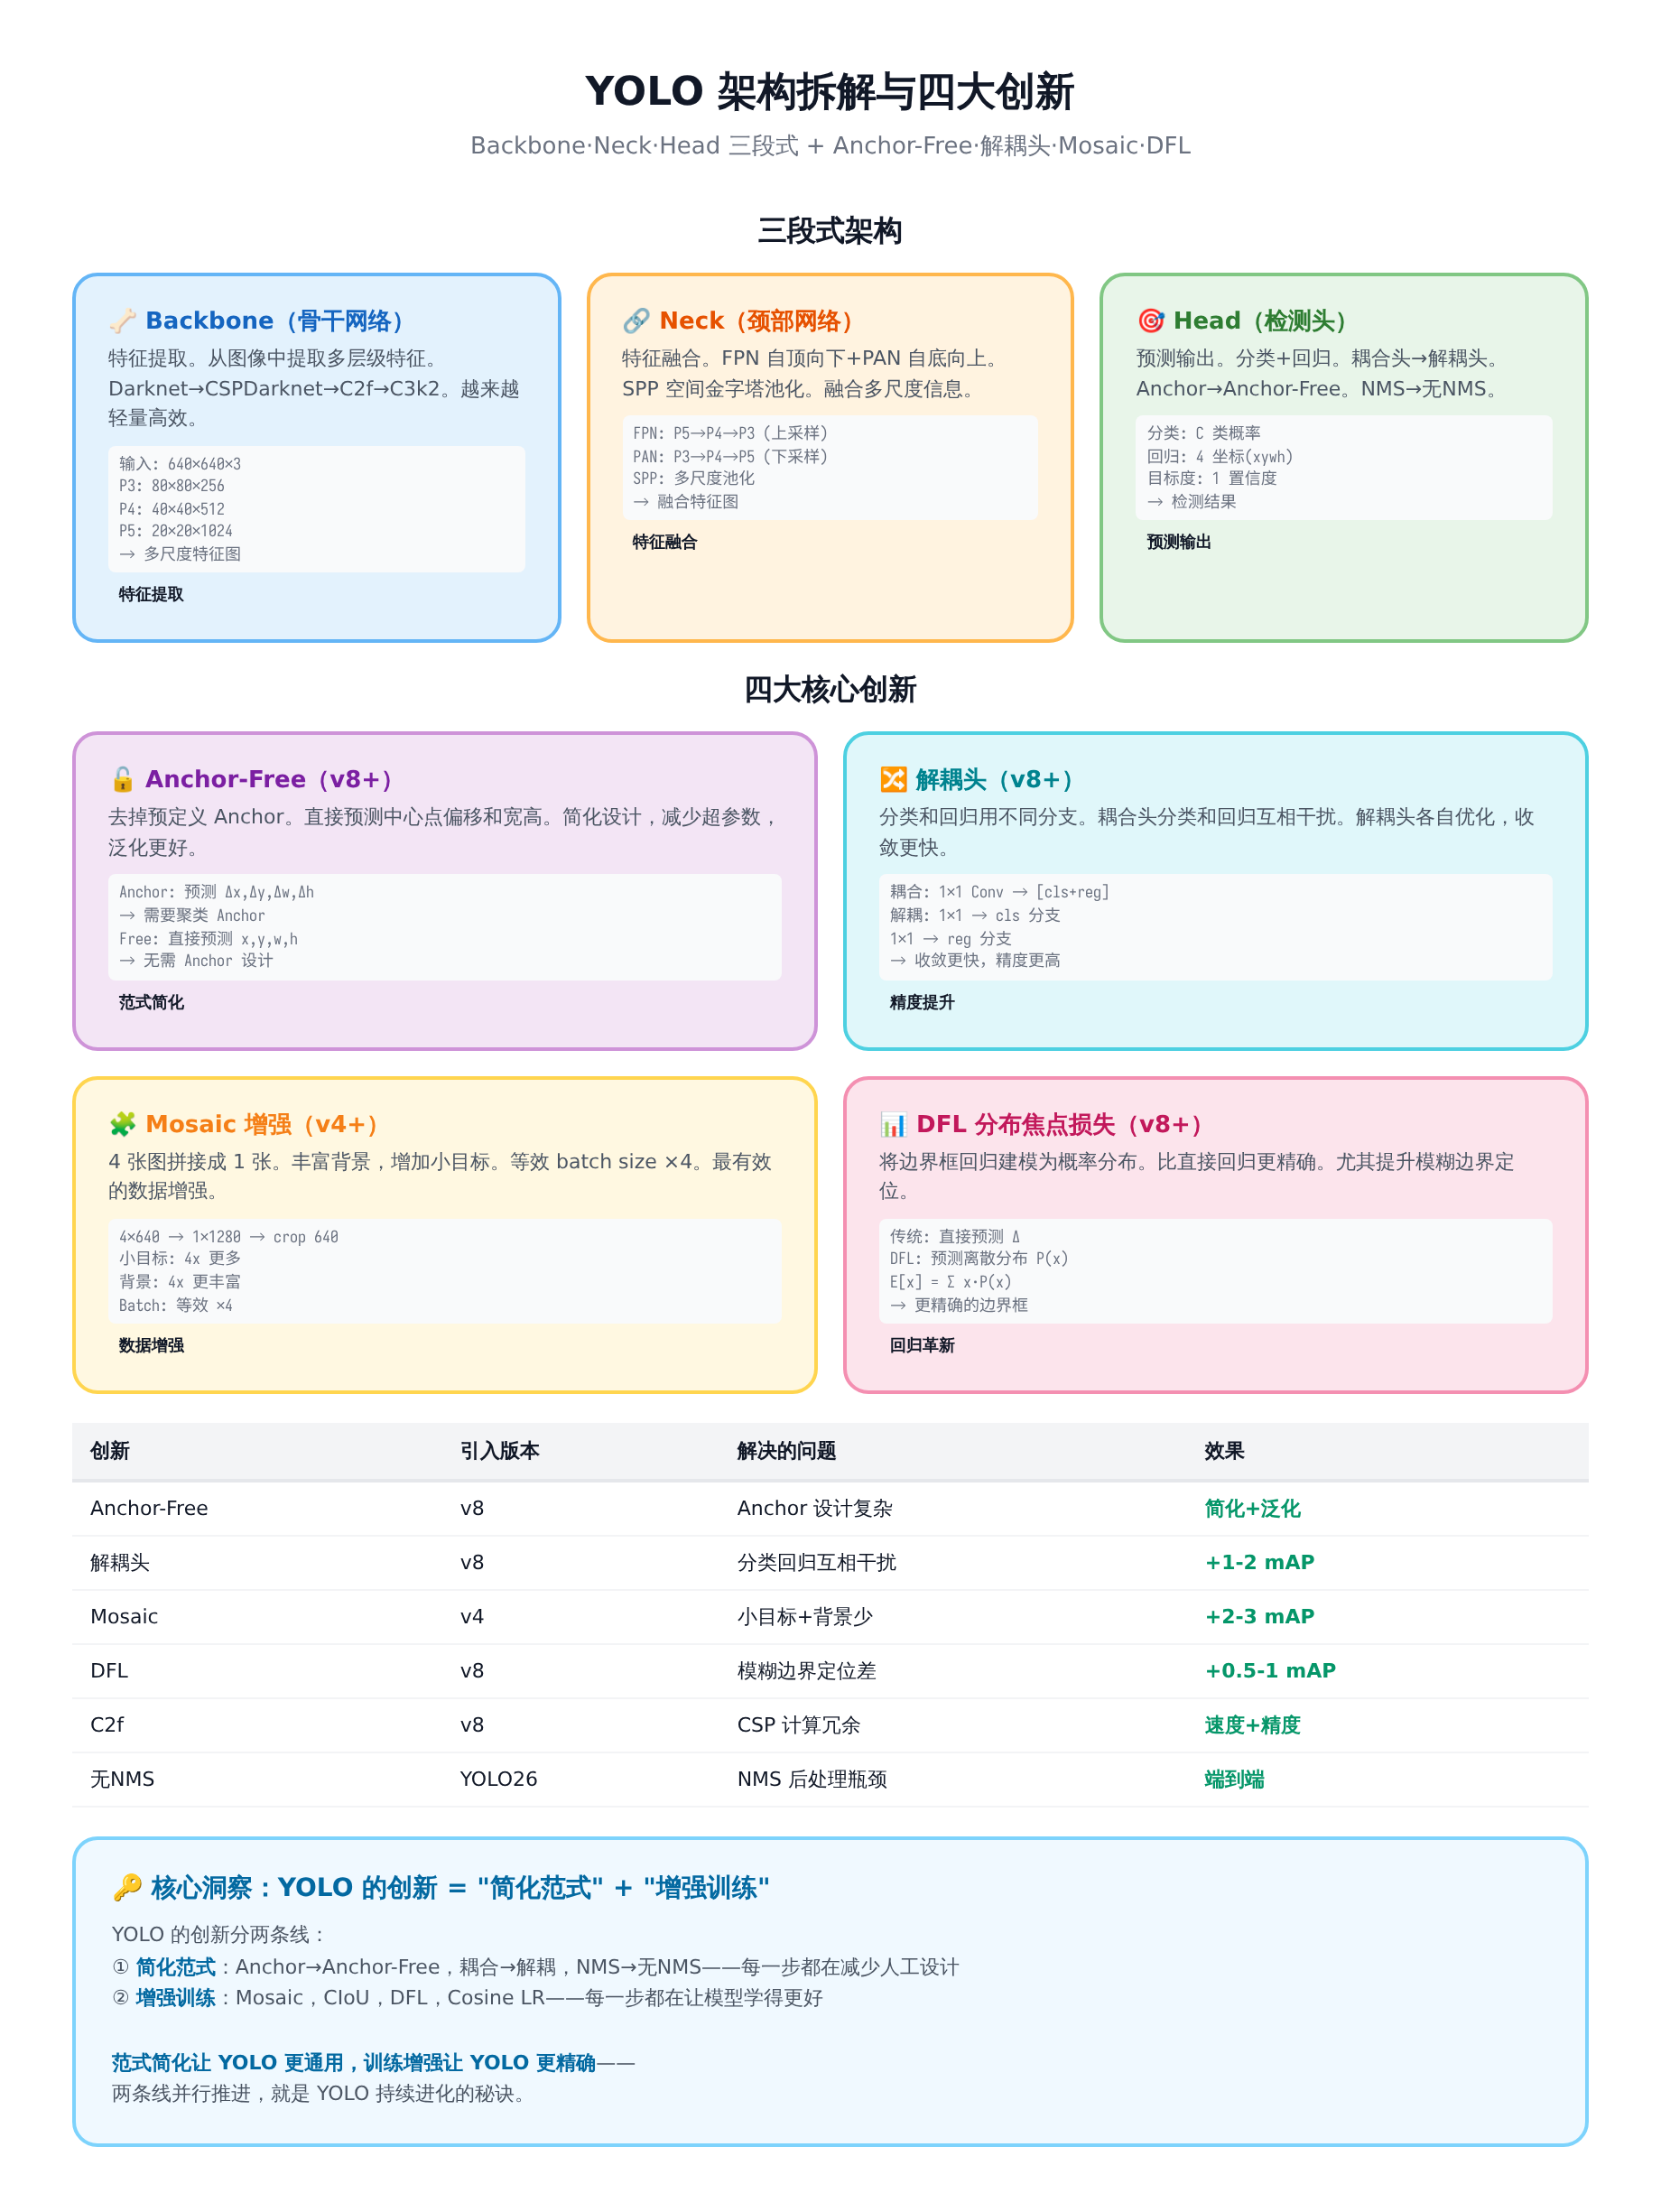Click the target icon beside Head heading
The image size is (1661, 2212).
(x=1150, y=321)
